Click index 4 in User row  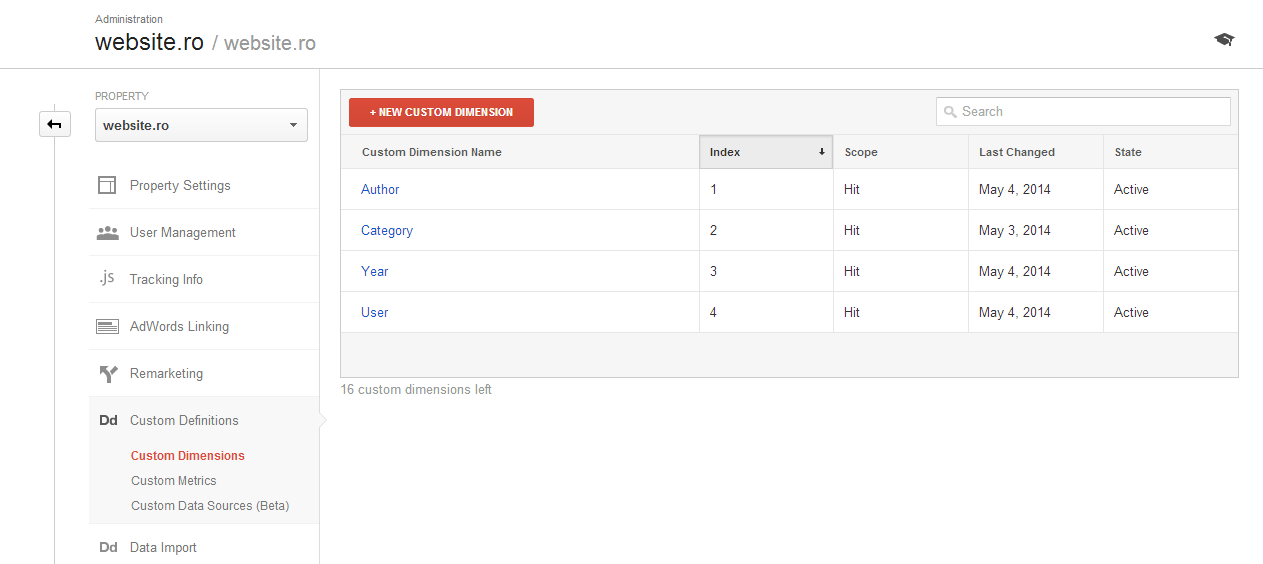[x=713, y=312]
